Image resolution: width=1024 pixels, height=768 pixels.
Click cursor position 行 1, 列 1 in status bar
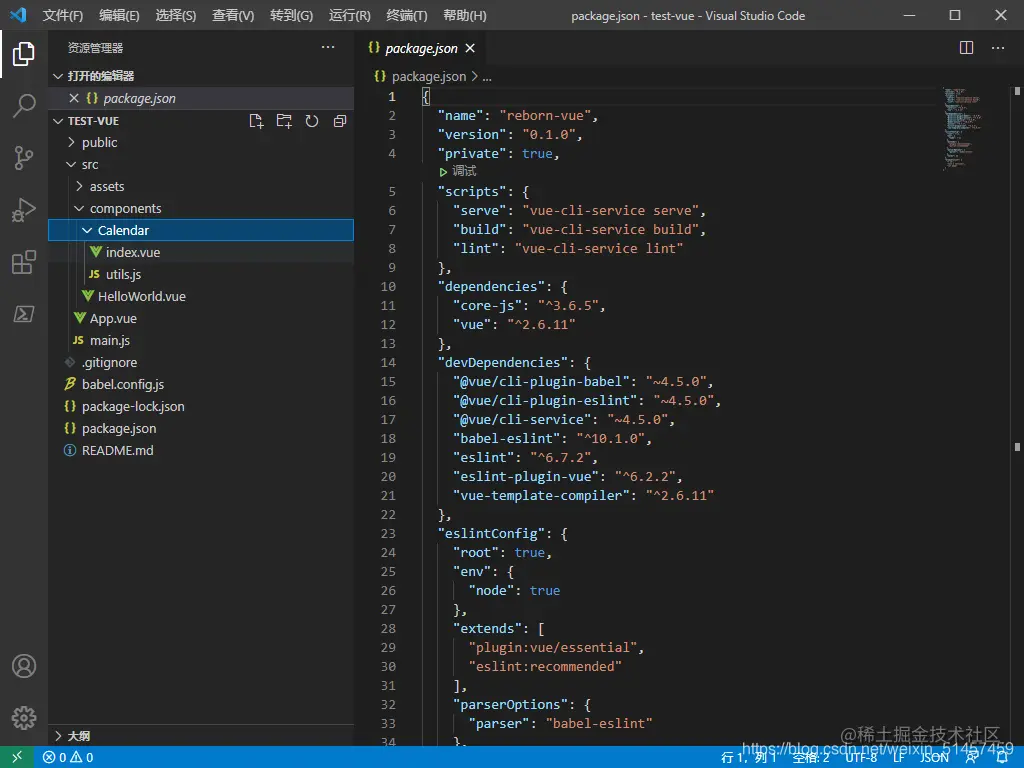pos(748,758)
